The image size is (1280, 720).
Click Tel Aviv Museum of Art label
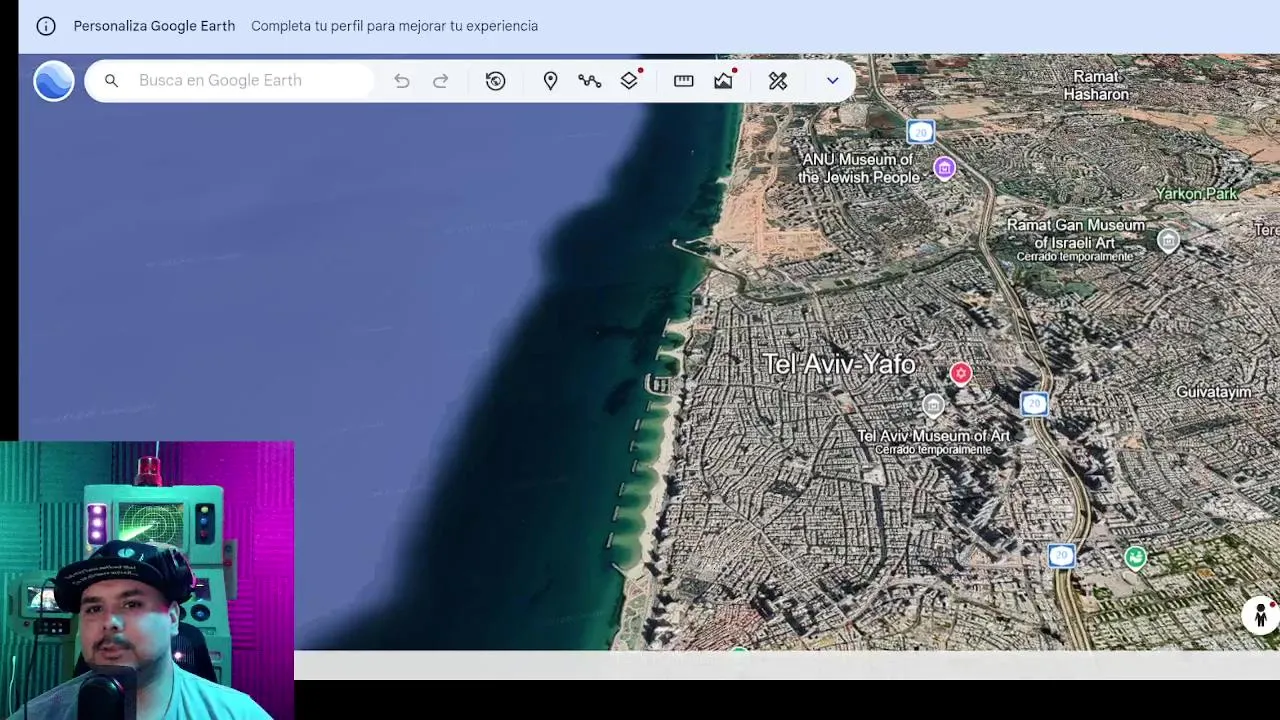coord(934,436)
